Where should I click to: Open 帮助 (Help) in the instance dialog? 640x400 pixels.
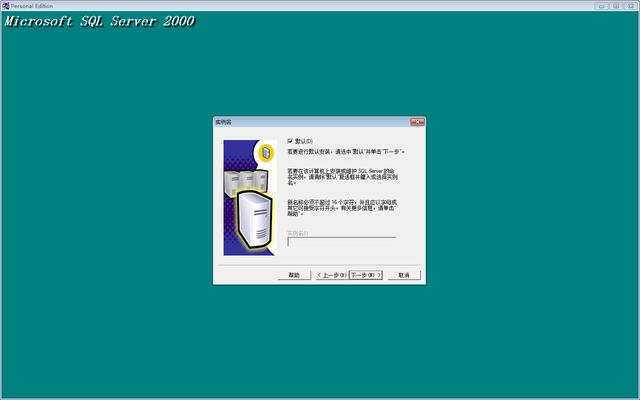294,275
